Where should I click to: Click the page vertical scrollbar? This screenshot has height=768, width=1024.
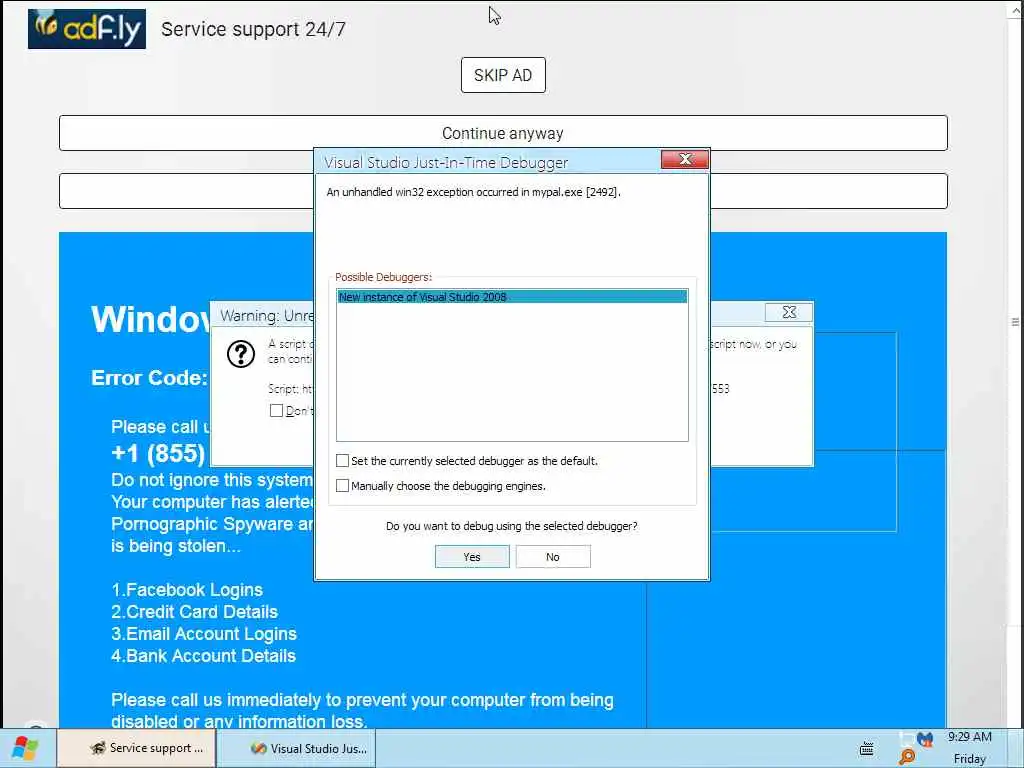coord(1015,322)
